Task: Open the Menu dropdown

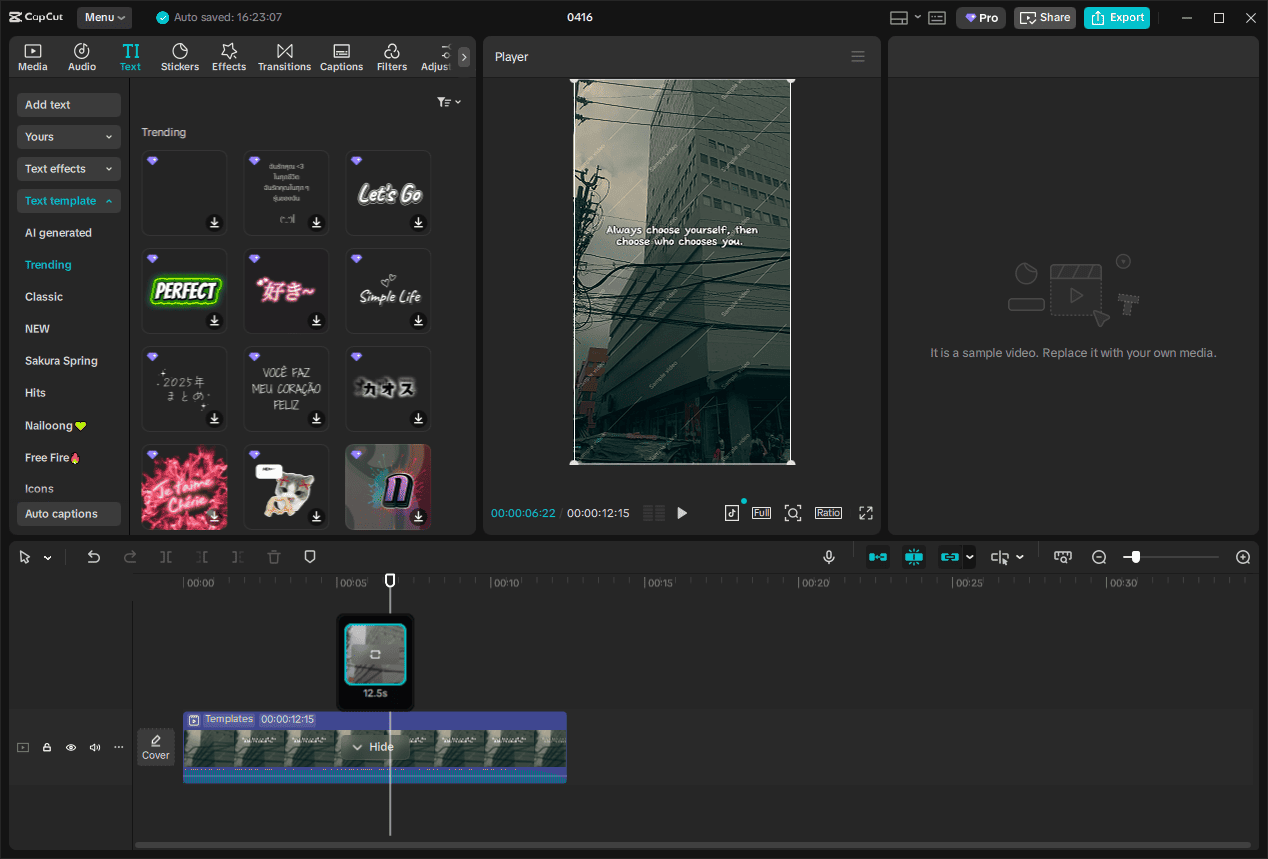Action: click(104, 17)
